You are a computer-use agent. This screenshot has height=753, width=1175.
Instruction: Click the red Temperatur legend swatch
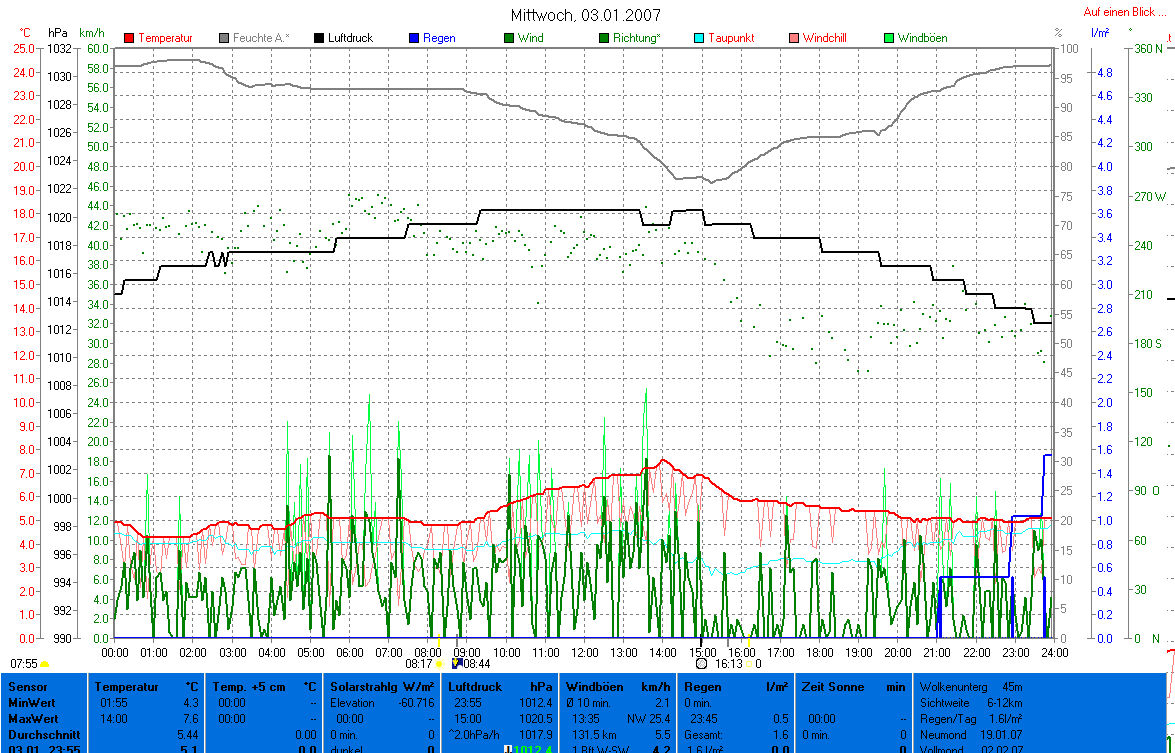[129, 38]
